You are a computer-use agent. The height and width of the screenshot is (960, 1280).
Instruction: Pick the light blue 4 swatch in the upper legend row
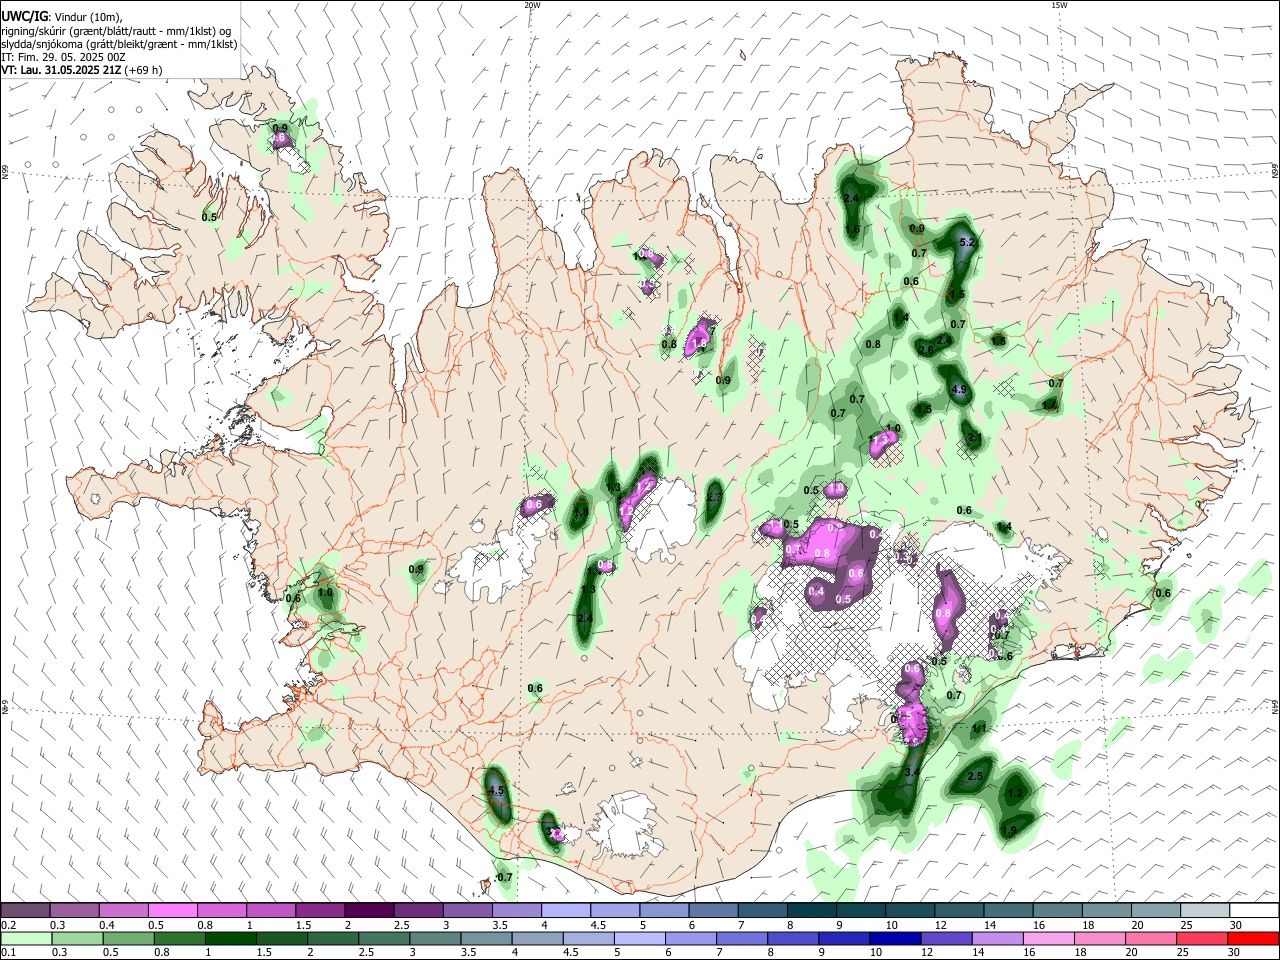[x=566, y=911]
